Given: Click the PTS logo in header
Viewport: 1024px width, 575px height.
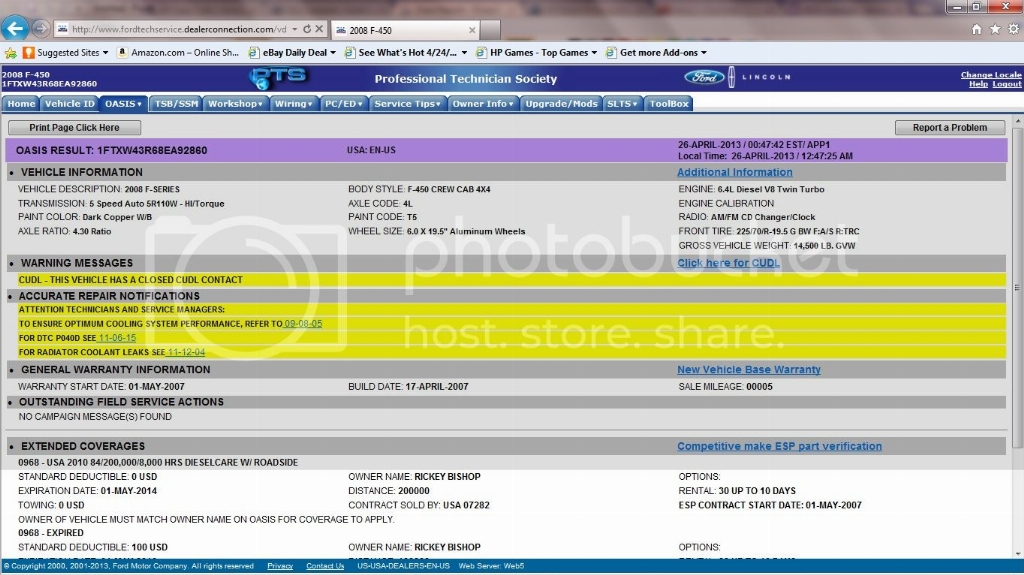Looking at the screenshot, I should [278, 78].
